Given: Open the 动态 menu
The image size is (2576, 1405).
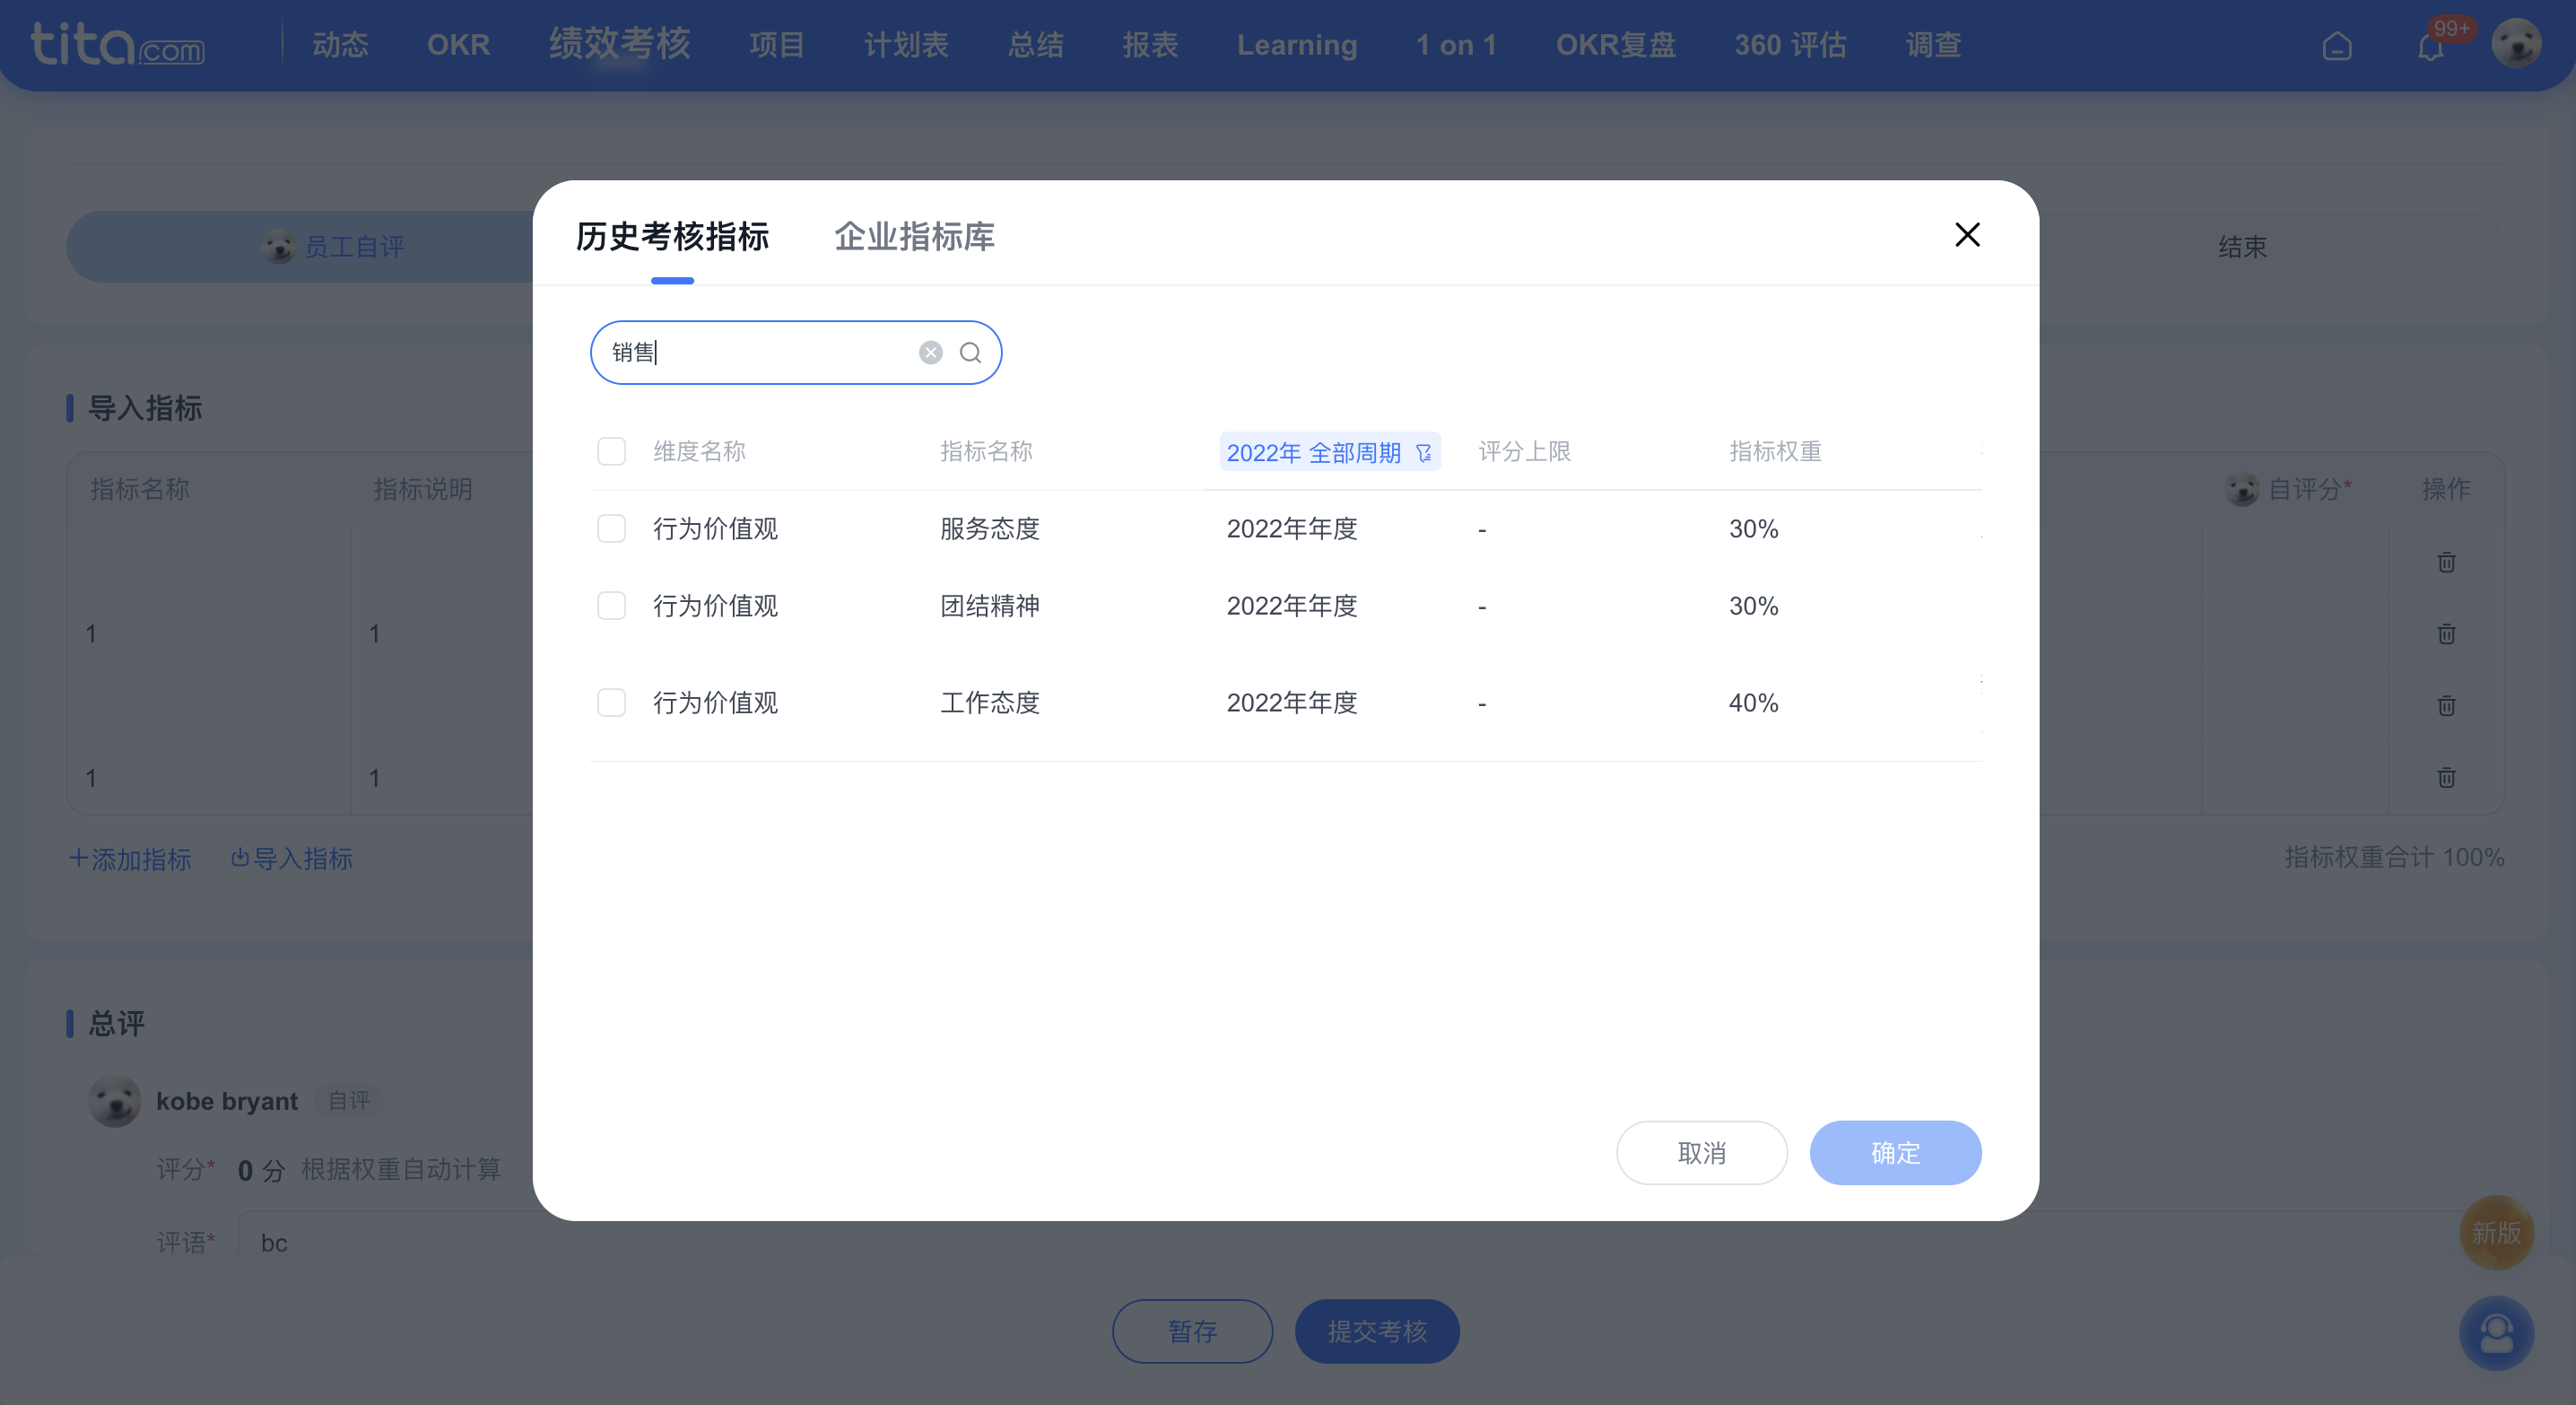Looking at the screenshot, I should [x=340, y=45].
